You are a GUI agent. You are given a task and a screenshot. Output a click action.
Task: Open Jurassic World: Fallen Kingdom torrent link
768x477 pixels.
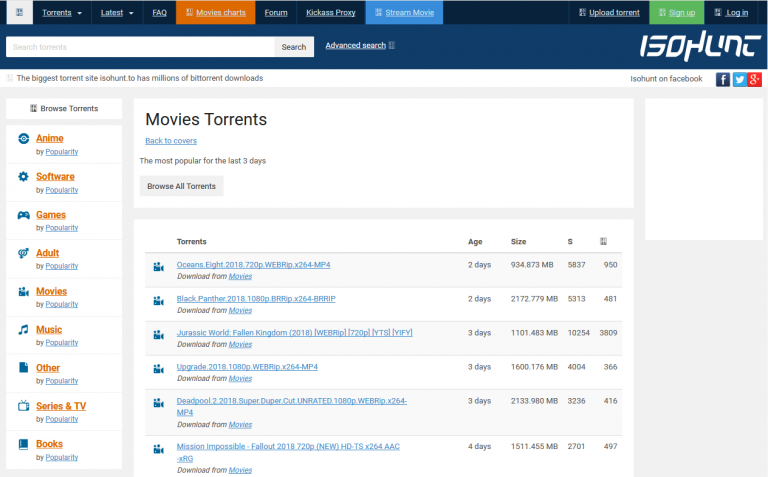pyautogui.click(x=294, y=333)
